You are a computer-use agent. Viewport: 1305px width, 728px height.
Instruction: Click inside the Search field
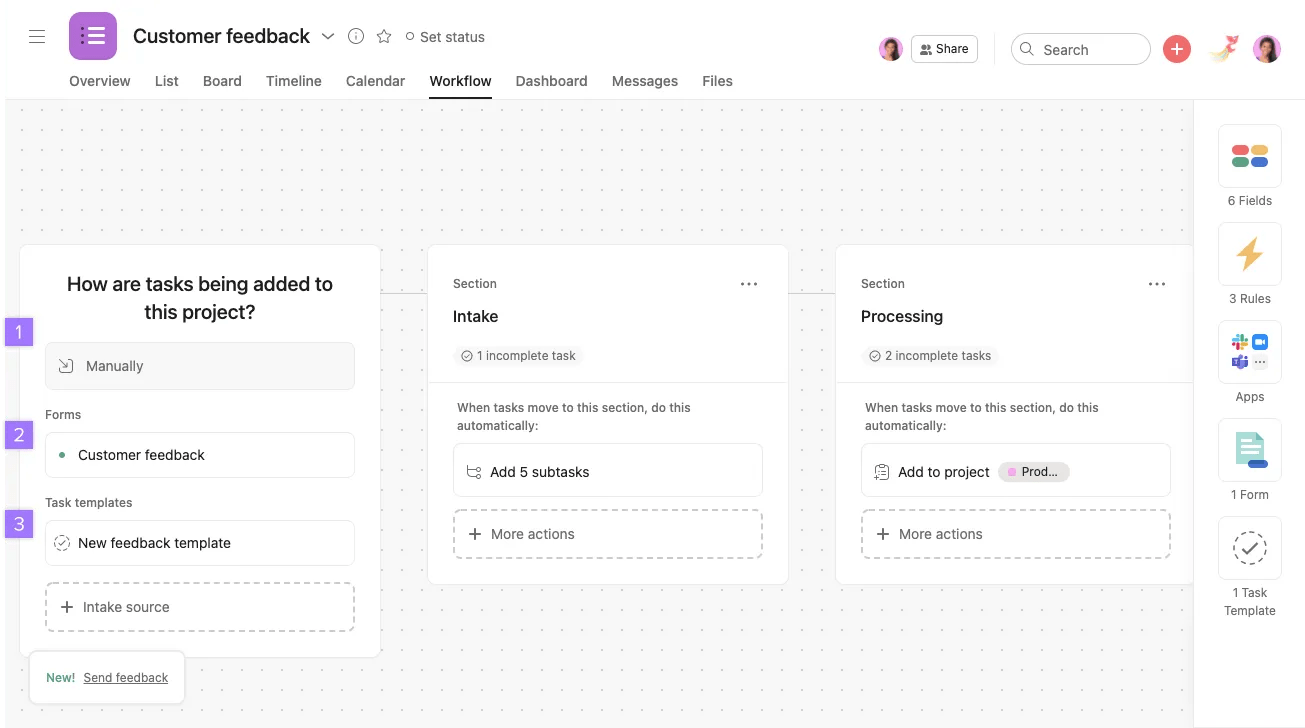point(1080,48)
